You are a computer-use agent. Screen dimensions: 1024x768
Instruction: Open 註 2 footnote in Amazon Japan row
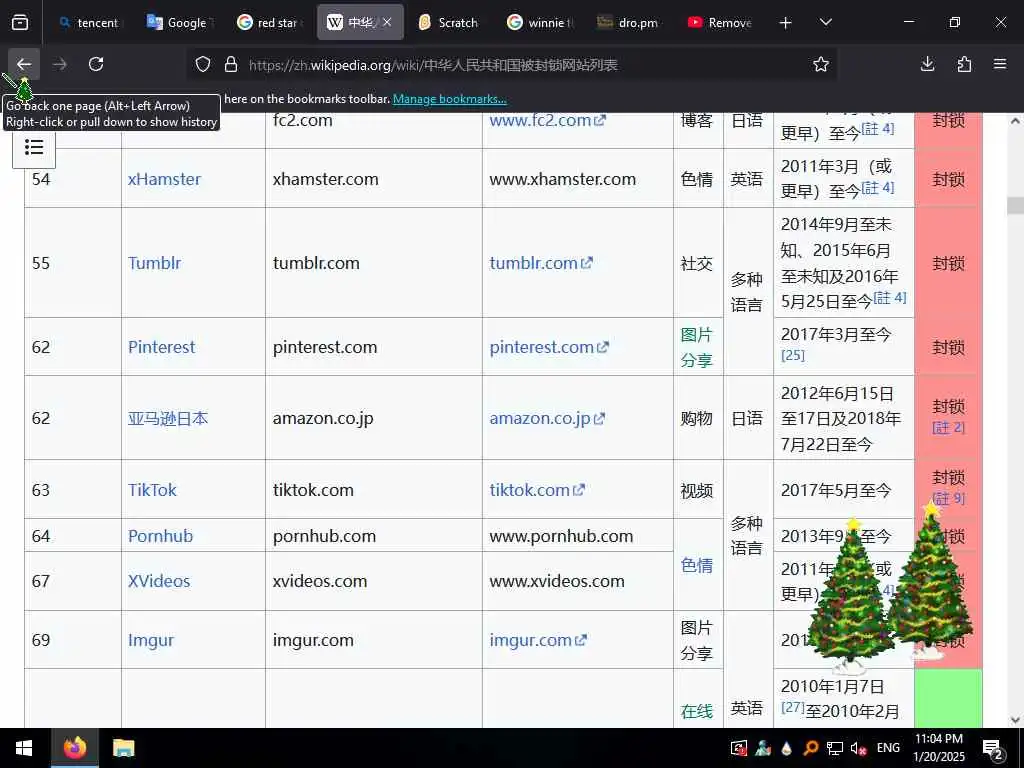click(948, 428)
